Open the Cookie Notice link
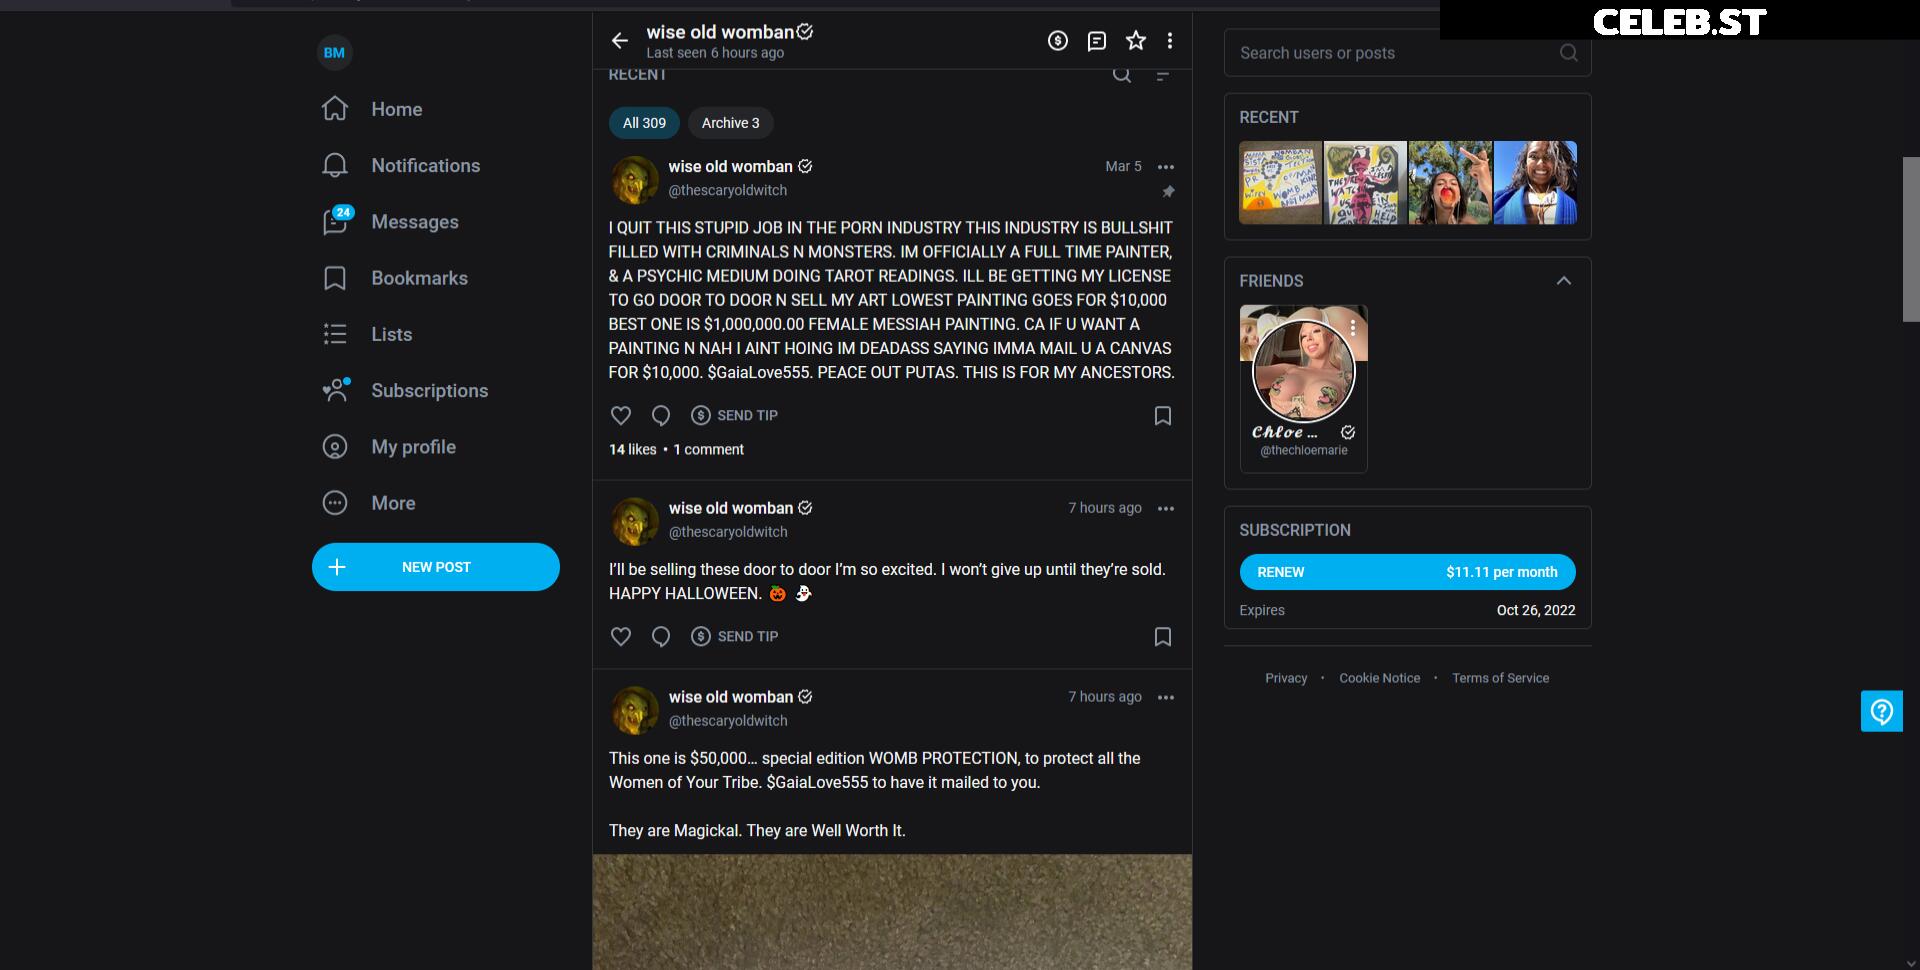The width and height of the screenshot is (1920, 970). [1379, 678]
